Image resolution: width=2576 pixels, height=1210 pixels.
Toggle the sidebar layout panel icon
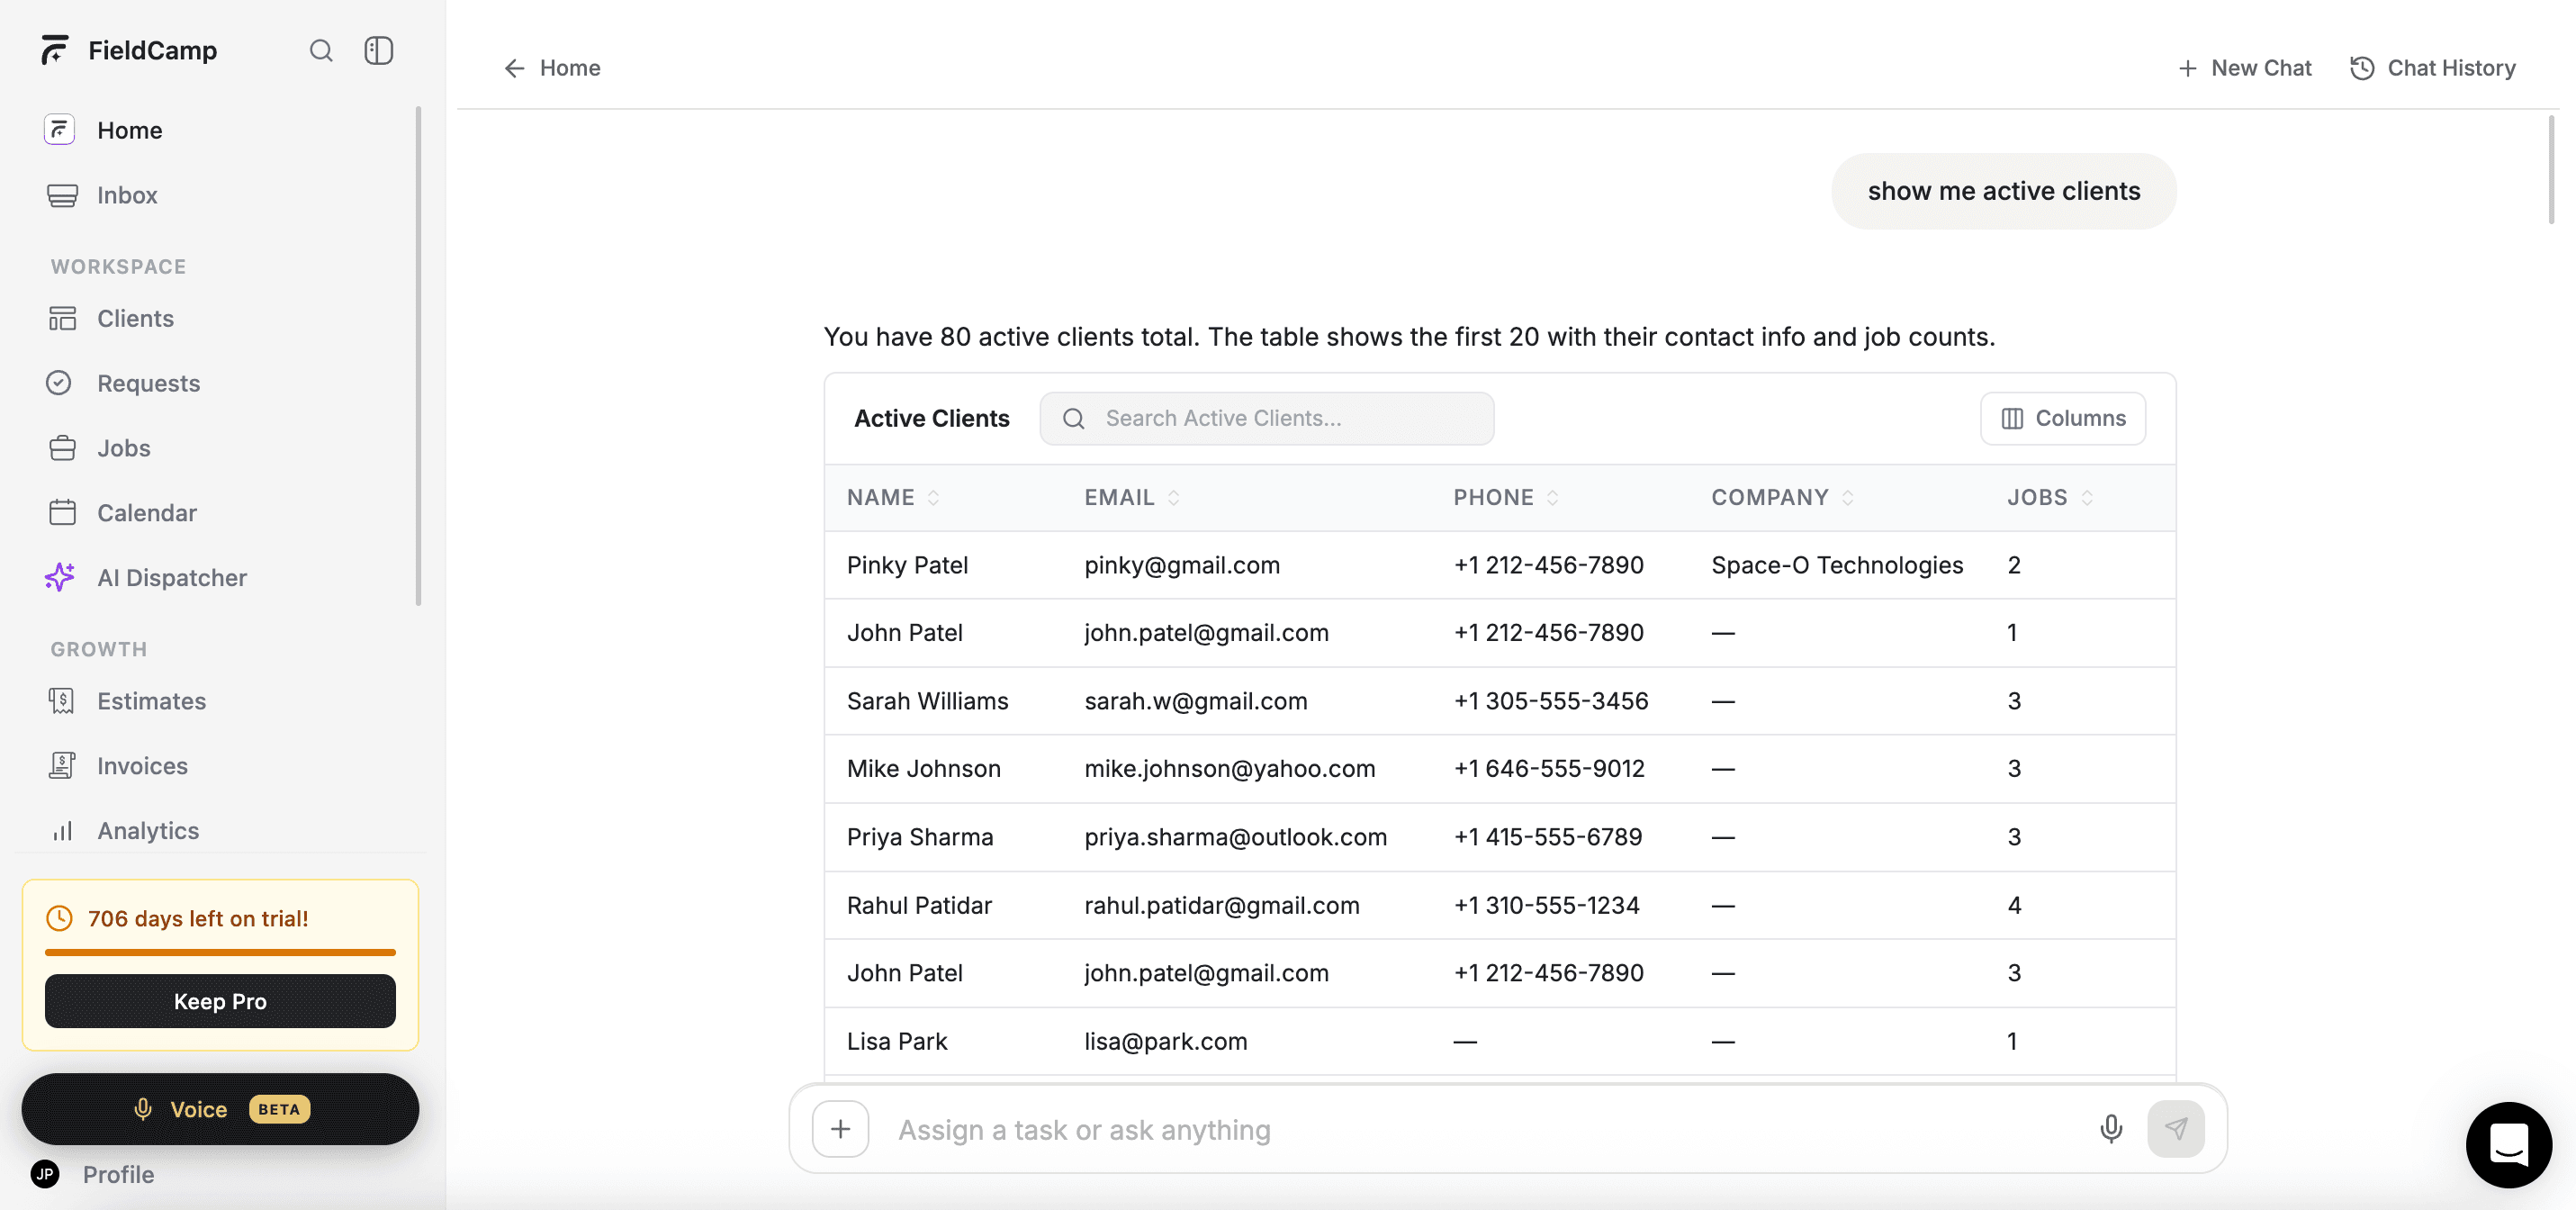click(379, 50)
